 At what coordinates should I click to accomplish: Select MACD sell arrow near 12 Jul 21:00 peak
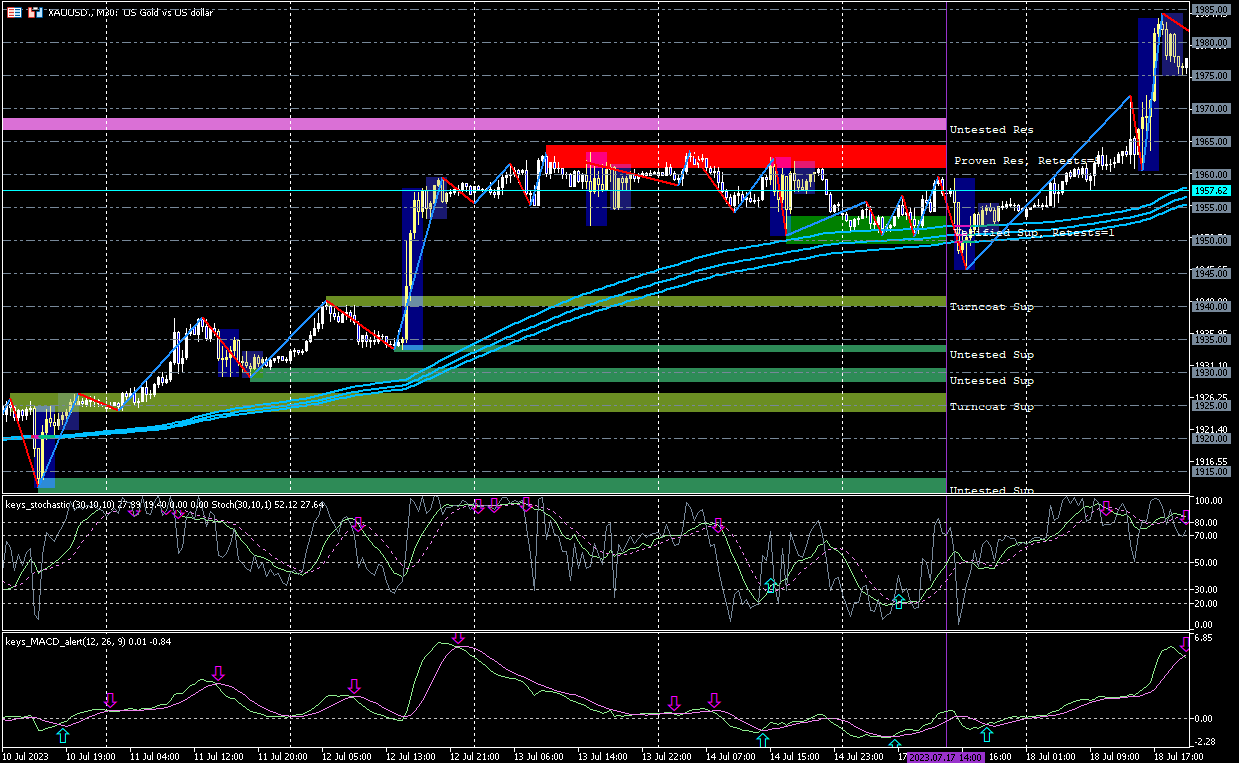pyautogui.click(x=458, y=639)
